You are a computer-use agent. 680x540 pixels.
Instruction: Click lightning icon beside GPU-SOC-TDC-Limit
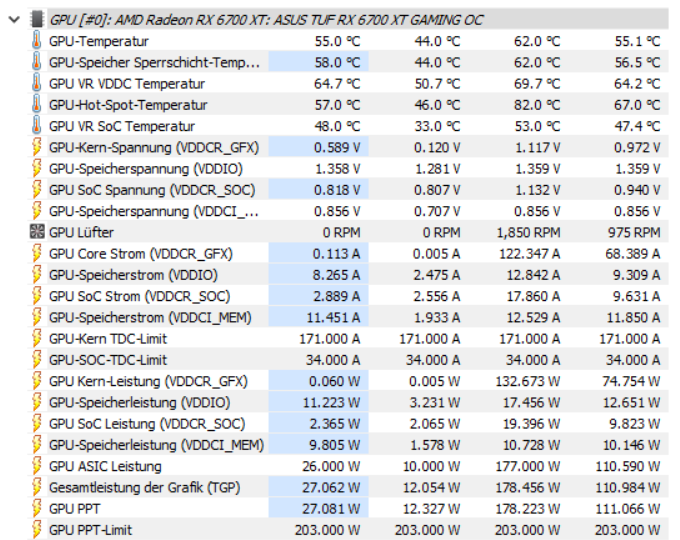click(37, 360)
